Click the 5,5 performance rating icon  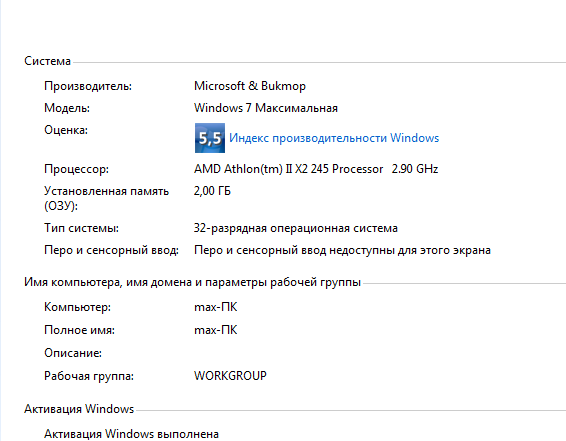pyautogui.click(x=210, y=138)
